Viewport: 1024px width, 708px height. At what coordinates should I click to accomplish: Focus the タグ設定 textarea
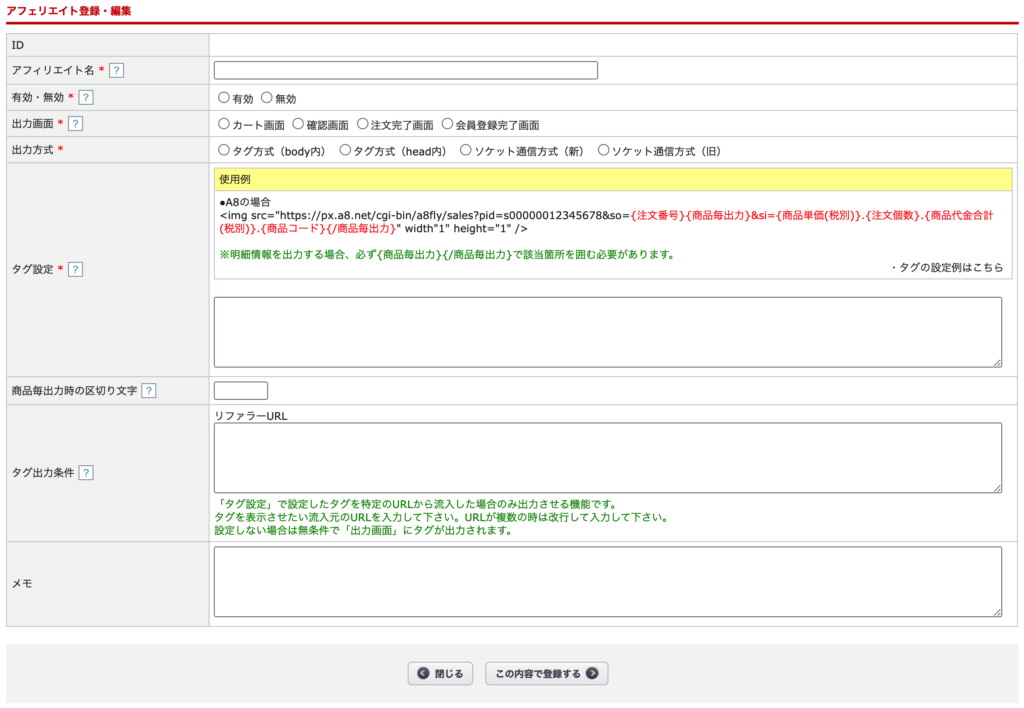pos(607,332)
